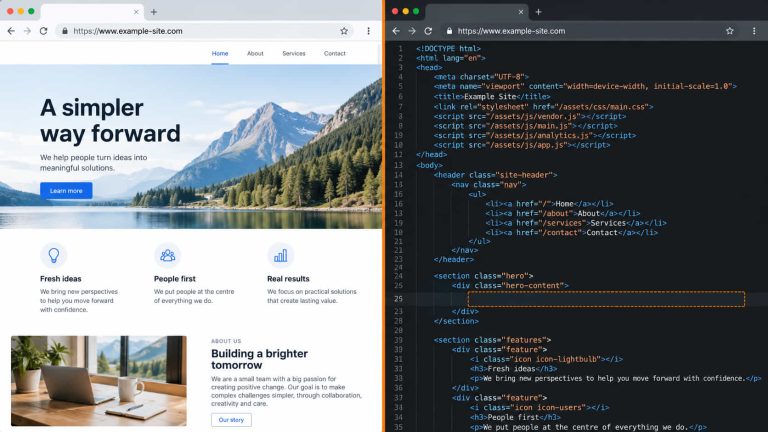Click the dashed empty line box in the code
Image resolution: width=768 pixels, height=432 pixels.
point(606,299)
